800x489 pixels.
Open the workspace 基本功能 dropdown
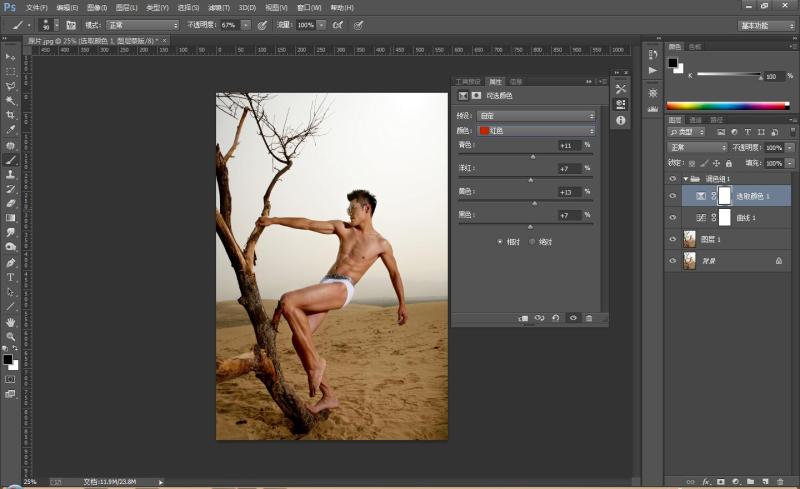pos(766,26)
